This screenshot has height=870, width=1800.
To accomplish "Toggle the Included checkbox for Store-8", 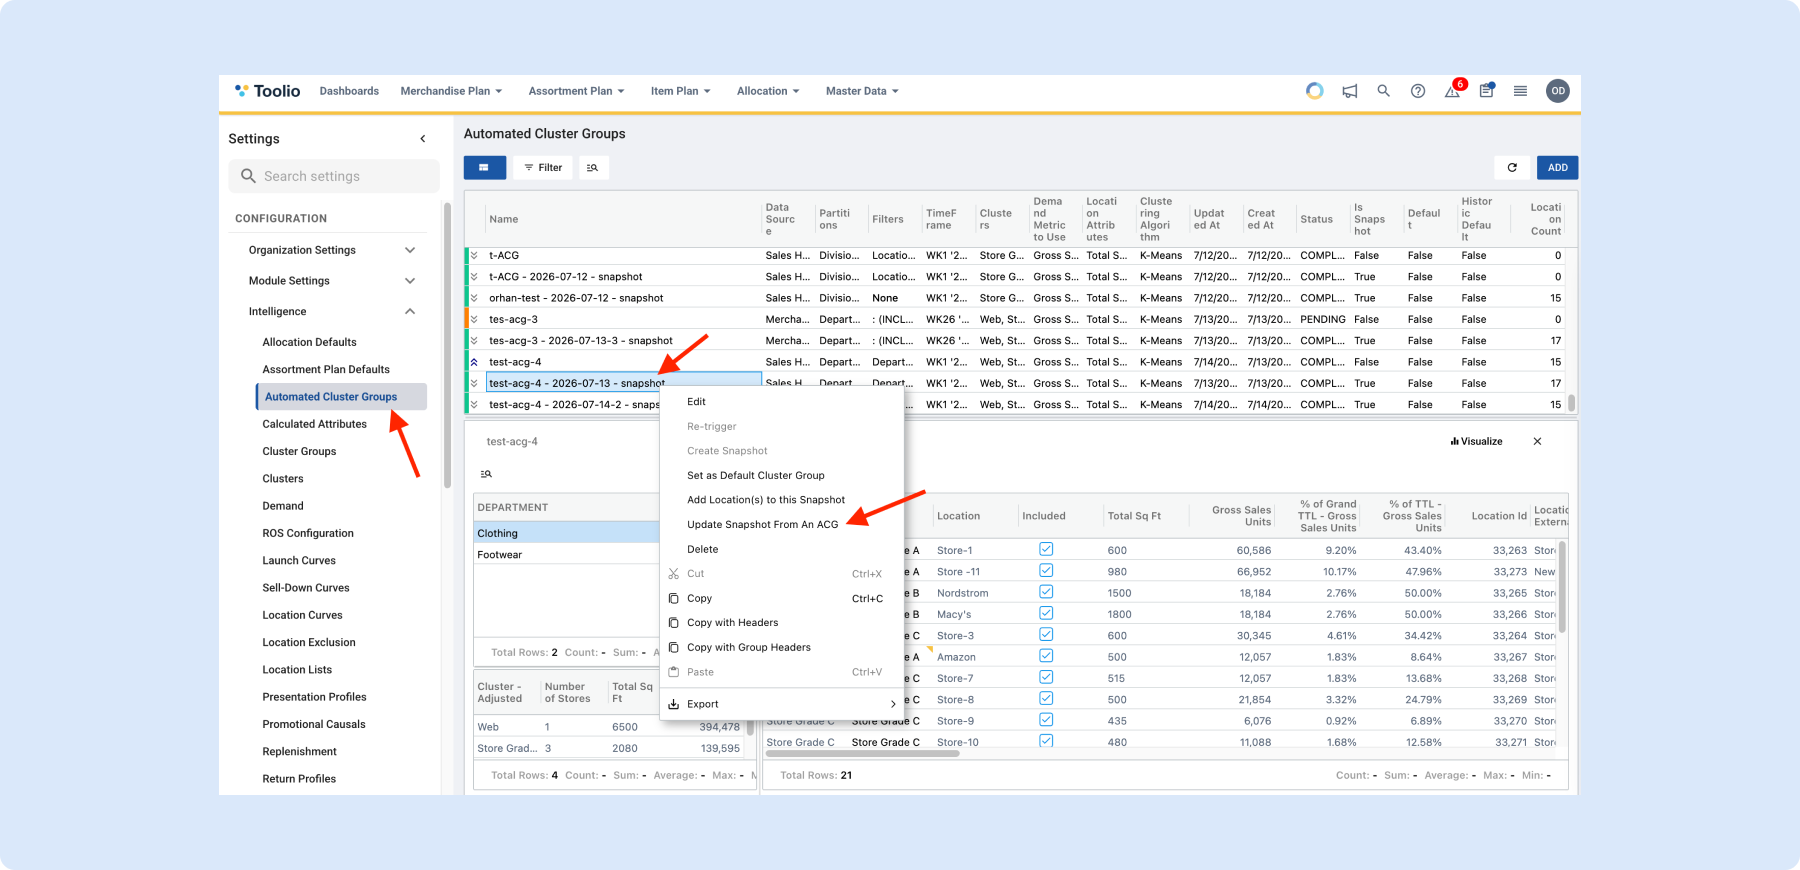I will click(x=1046, y=699).
